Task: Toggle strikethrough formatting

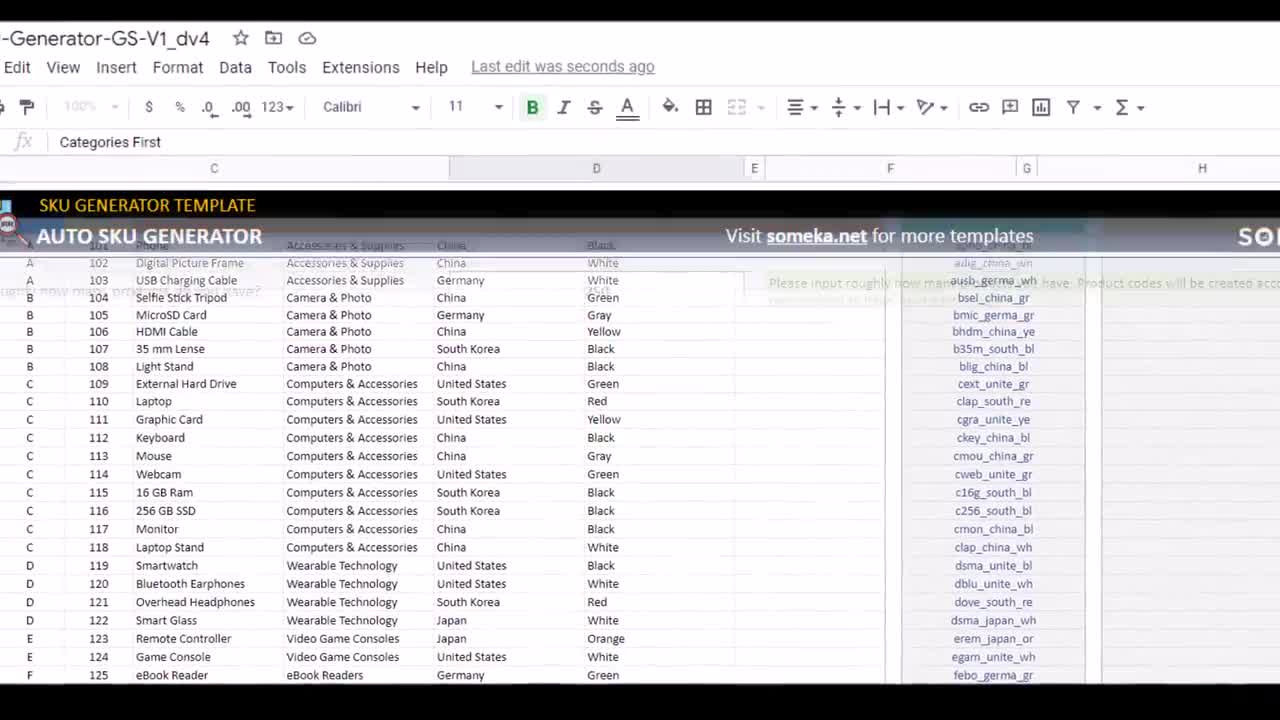Action: (595, 107)
